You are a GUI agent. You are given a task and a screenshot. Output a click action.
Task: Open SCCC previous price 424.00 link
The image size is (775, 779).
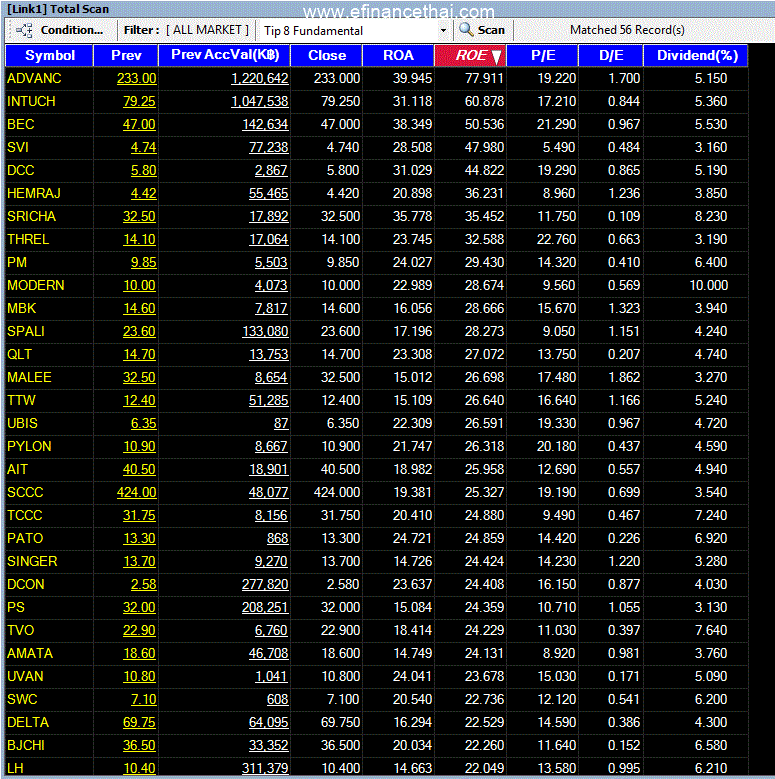(137, 492)
